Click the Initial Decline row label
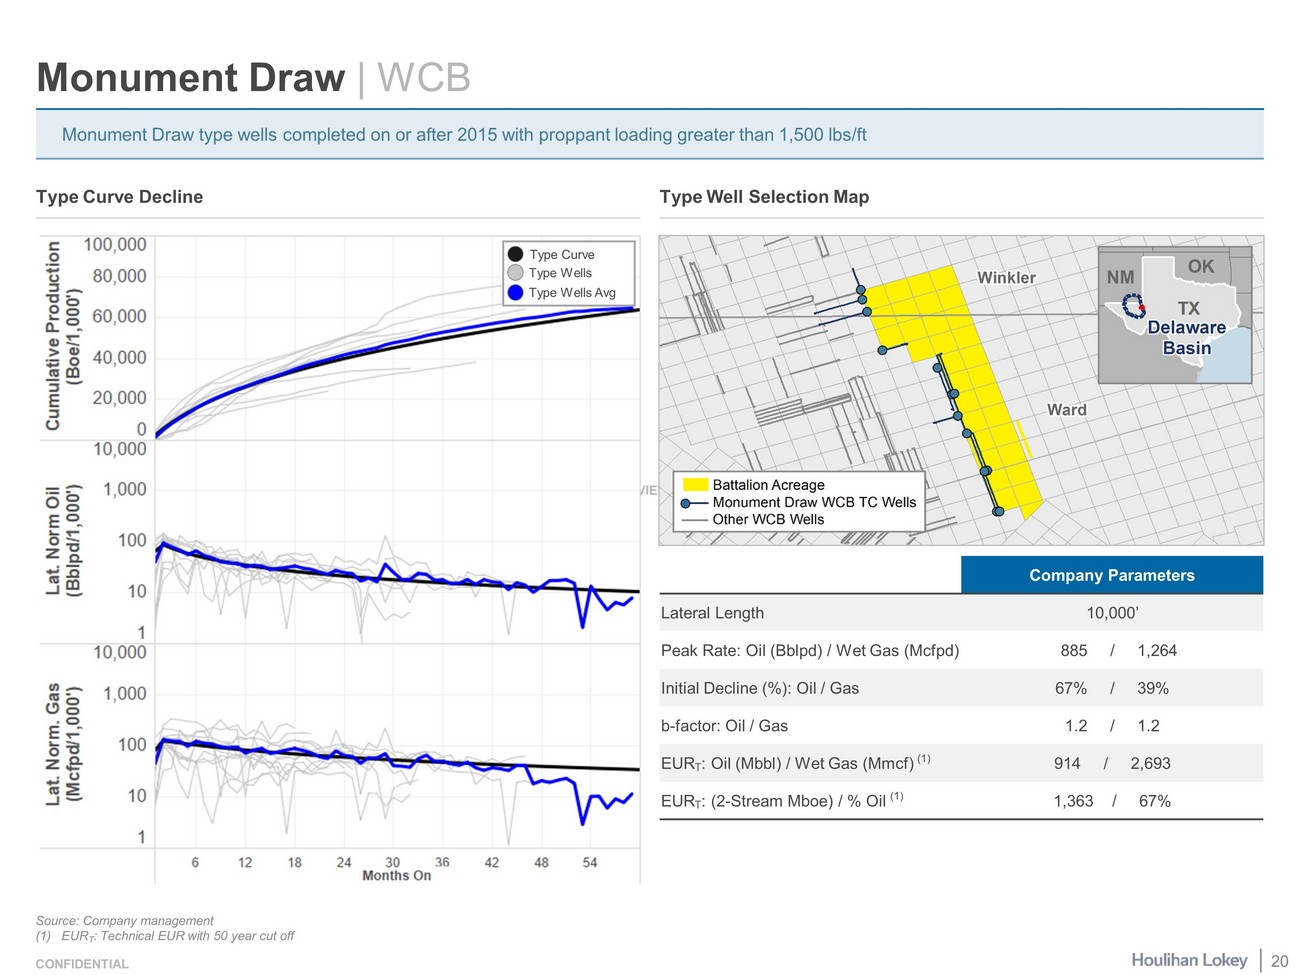Viewport: 1300px width, 975px height. coord(759,688)
